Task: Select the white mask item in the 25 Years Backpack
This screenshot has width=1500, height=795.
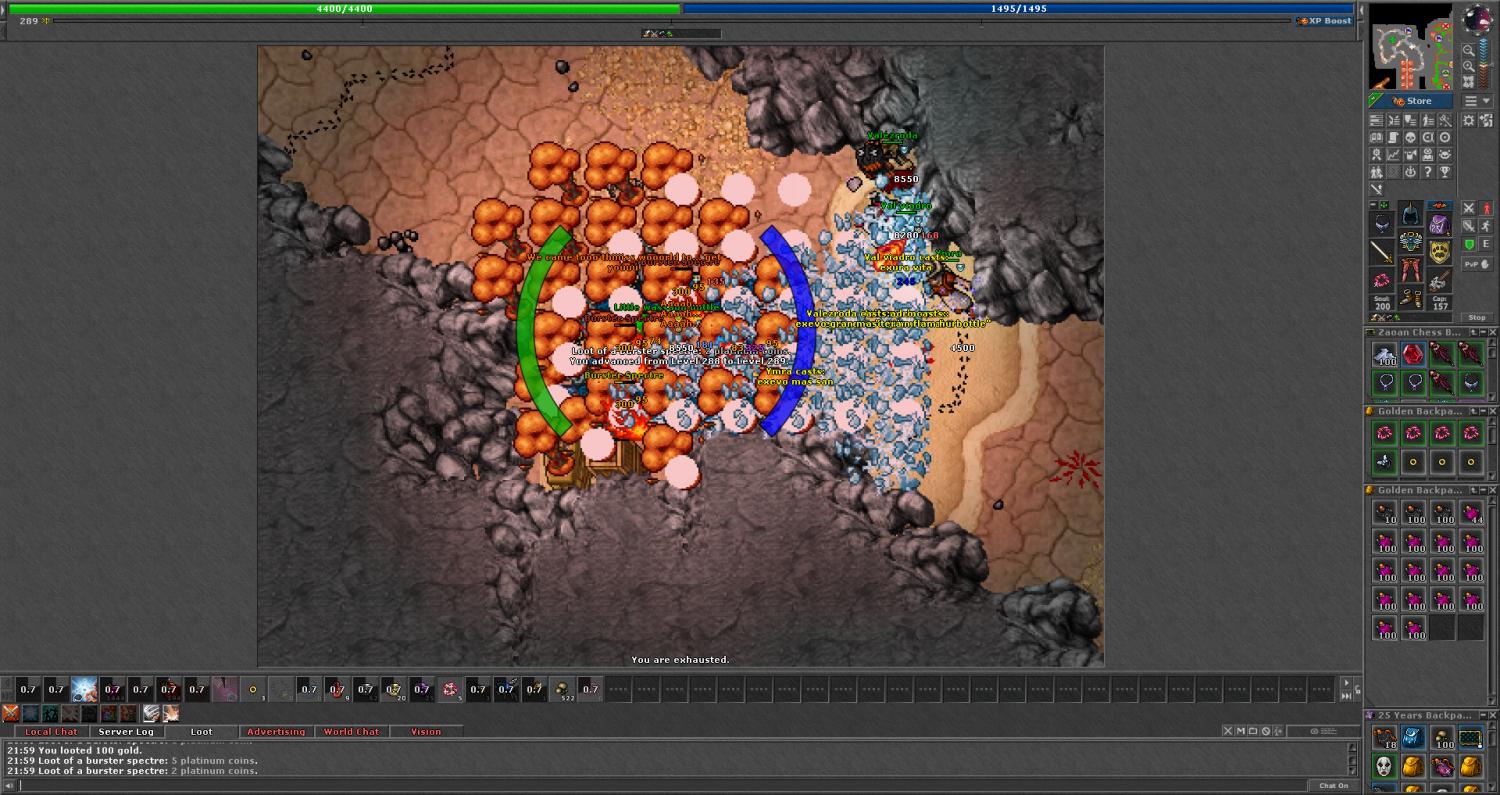Action: coord(1384,766)
